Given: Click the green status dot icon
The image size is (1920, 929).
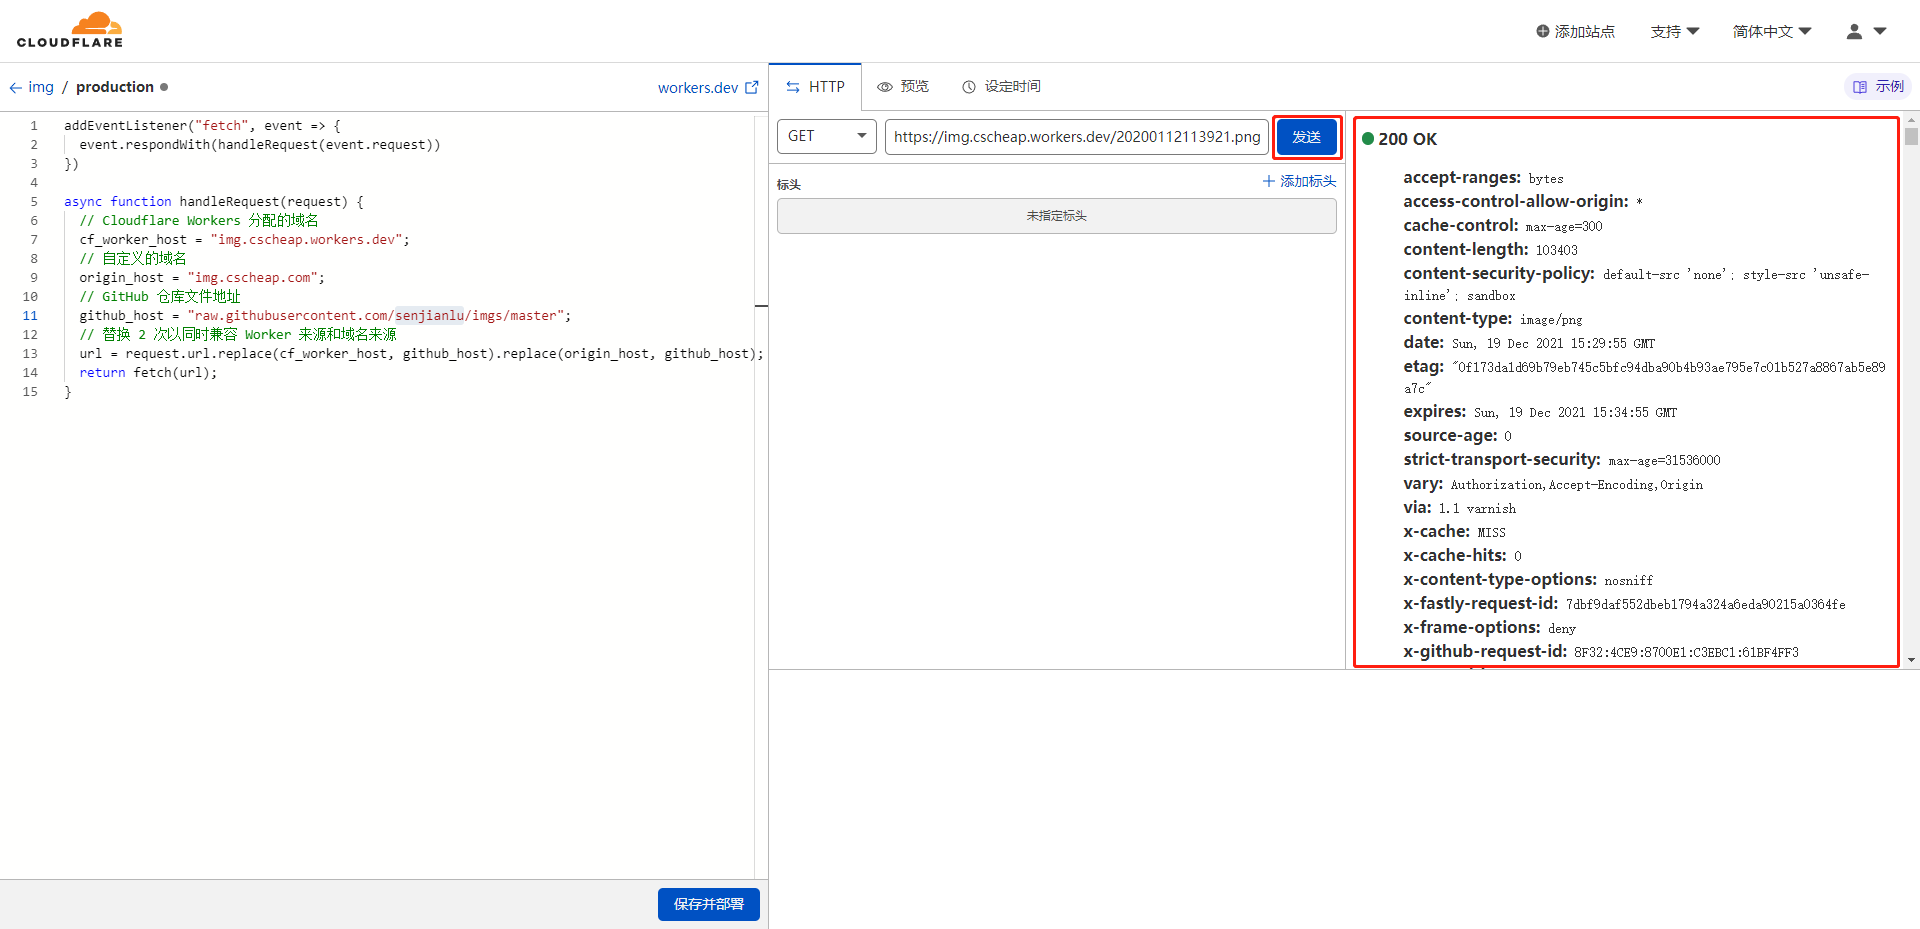Looking at the screenshot, I should click(x=1368, y=139).
